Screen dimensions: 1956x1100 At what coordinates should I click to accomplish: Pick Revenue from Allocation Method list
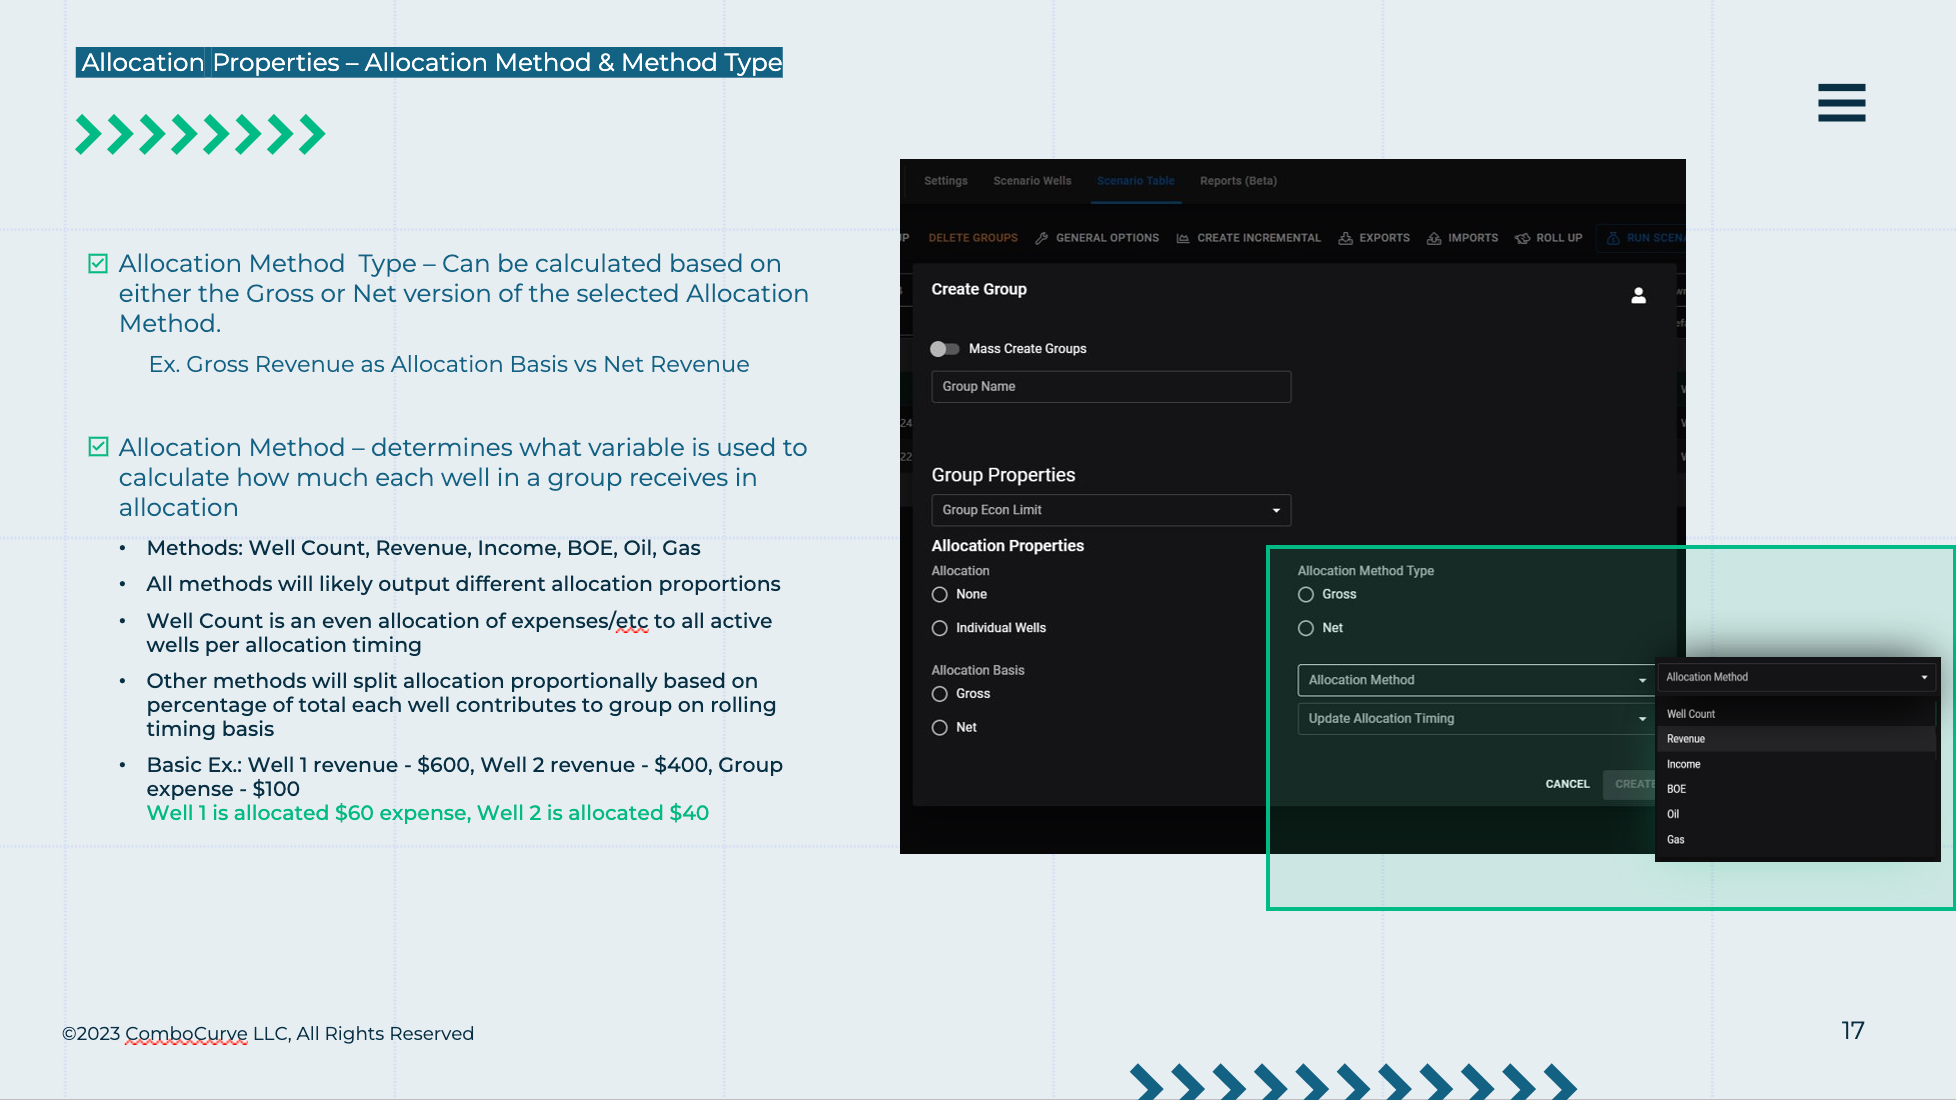pos(1686,739)
